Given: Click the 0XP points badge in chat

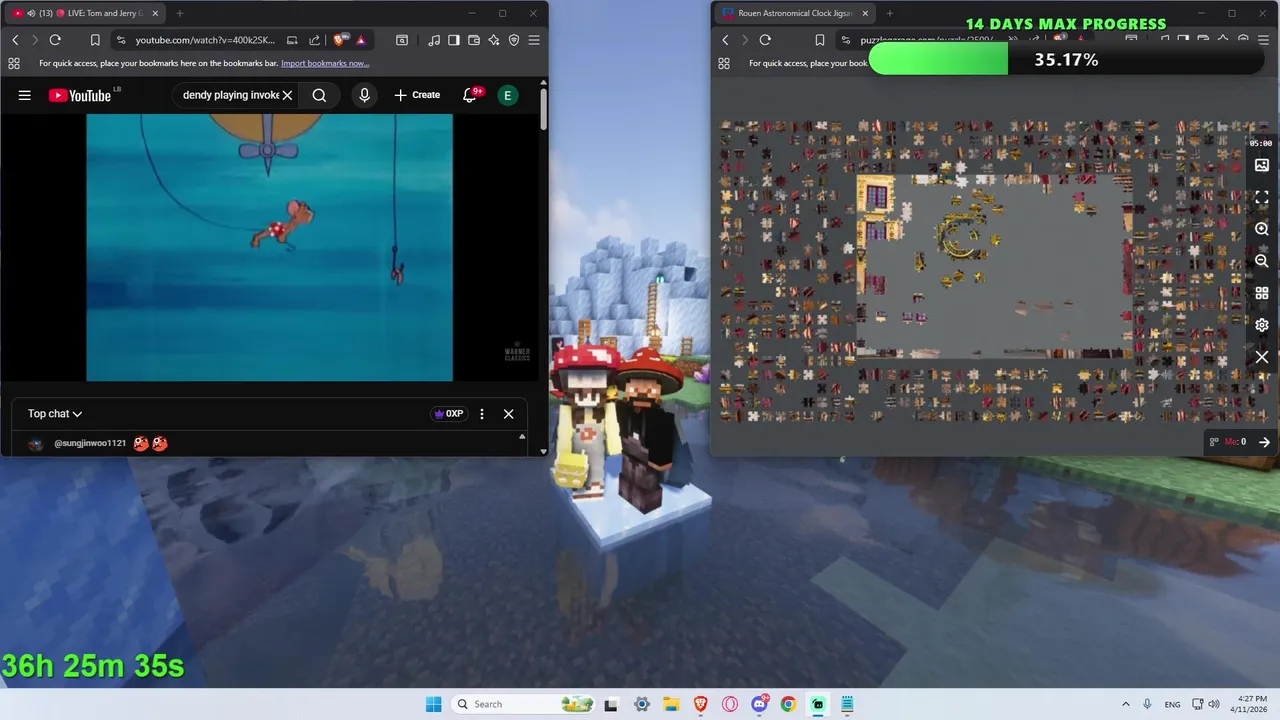Looking at the screenshot, I should pos(448,414).
